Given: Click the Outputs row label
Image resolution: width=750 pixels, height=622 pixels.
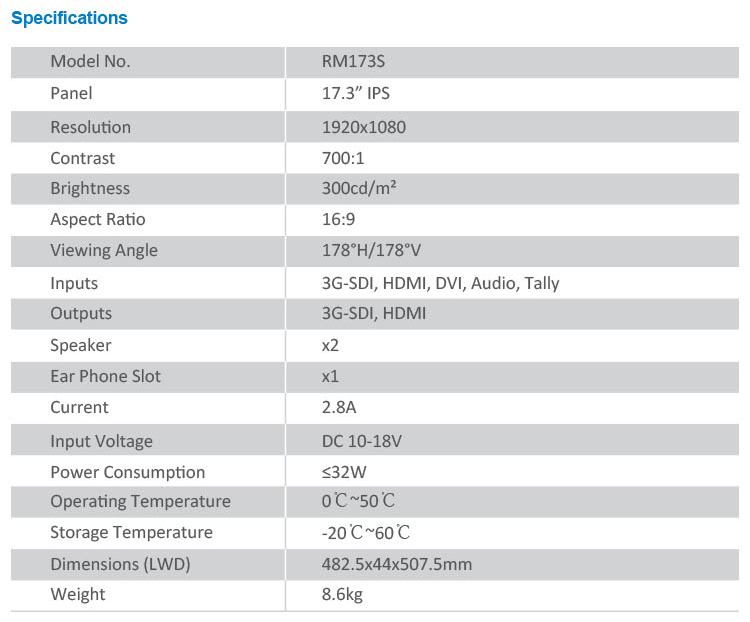Looking at the screenshot, I should pos(81,313).
